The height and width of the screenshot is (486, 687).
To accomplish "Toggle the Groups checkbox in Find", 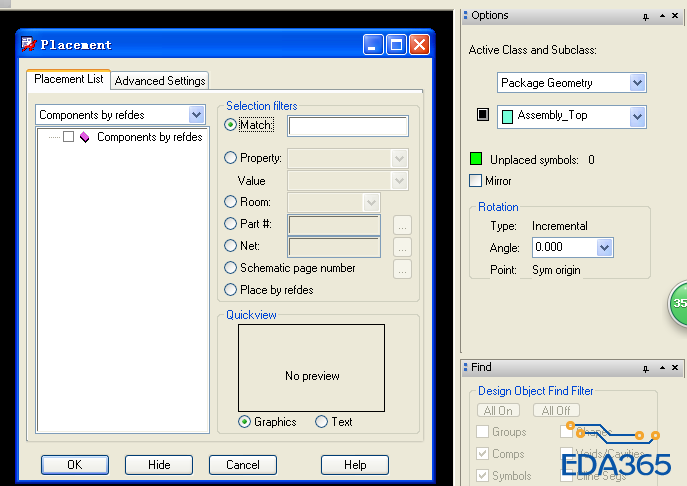I will pyautogui.click(x=482, y=432).
